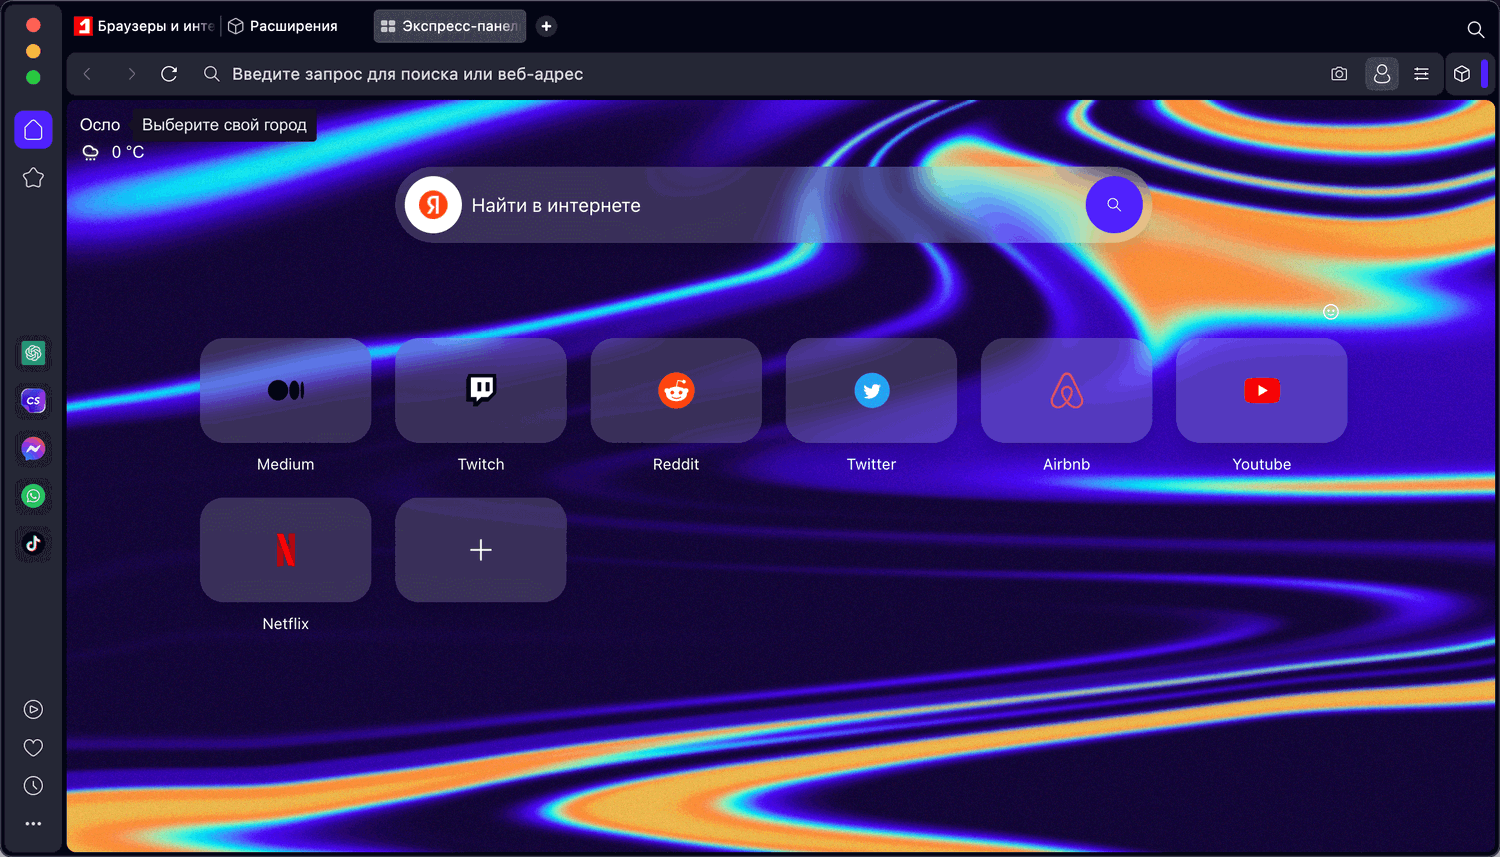1500x857 pixels.
Task: Click the Осло city name
Action: click(x=100, y=125)
